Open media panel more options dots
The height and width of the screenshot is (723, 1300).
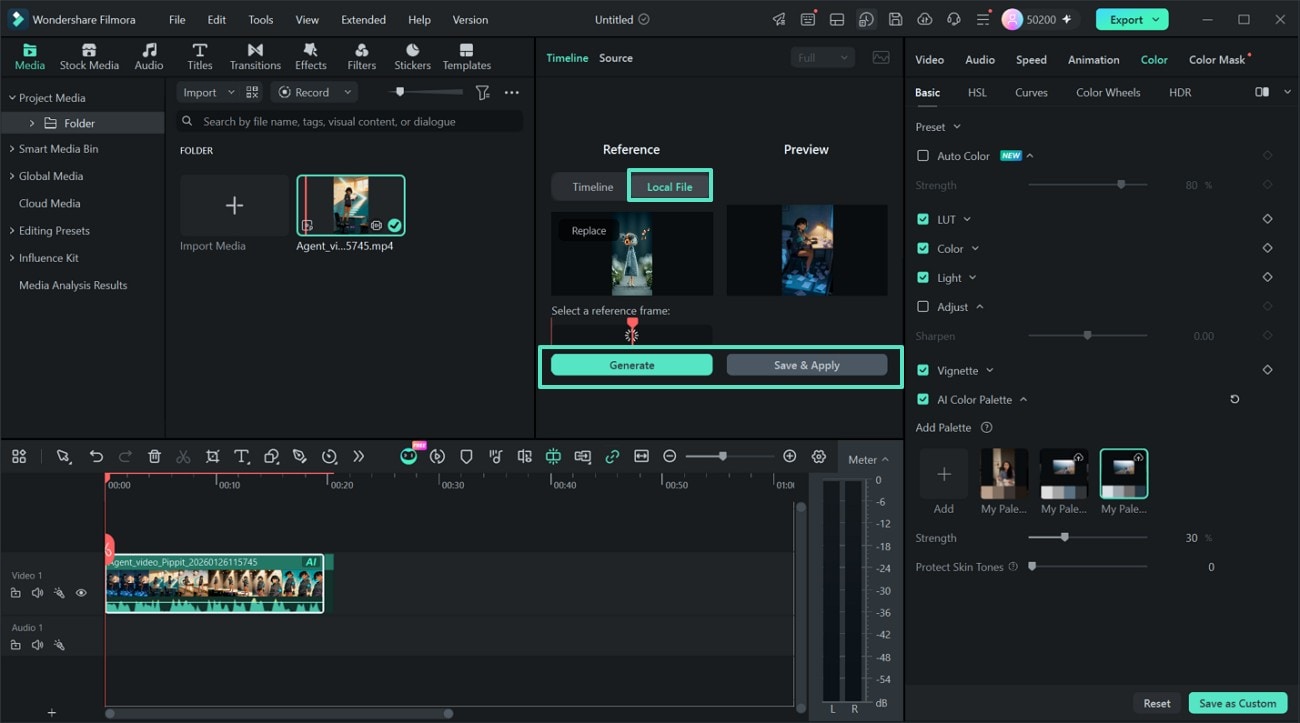pos(512,92)
